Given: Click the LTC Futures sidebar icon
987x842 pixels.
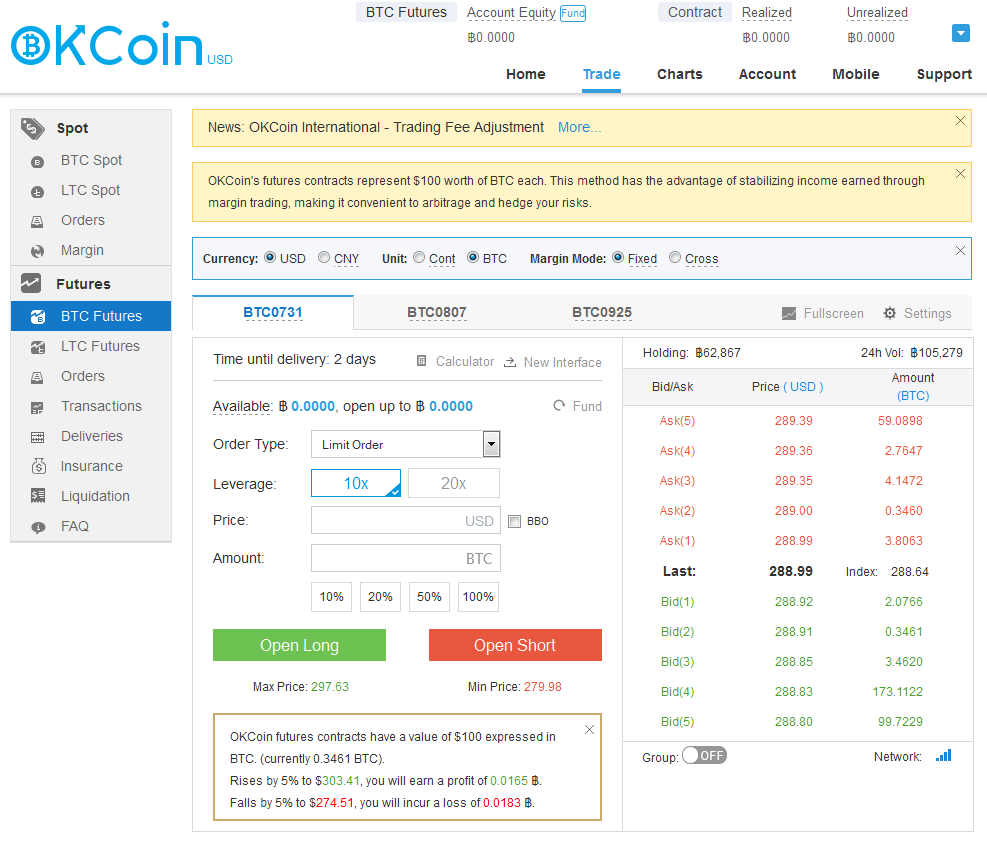Looking at the screenshot, I should point(38,347).
